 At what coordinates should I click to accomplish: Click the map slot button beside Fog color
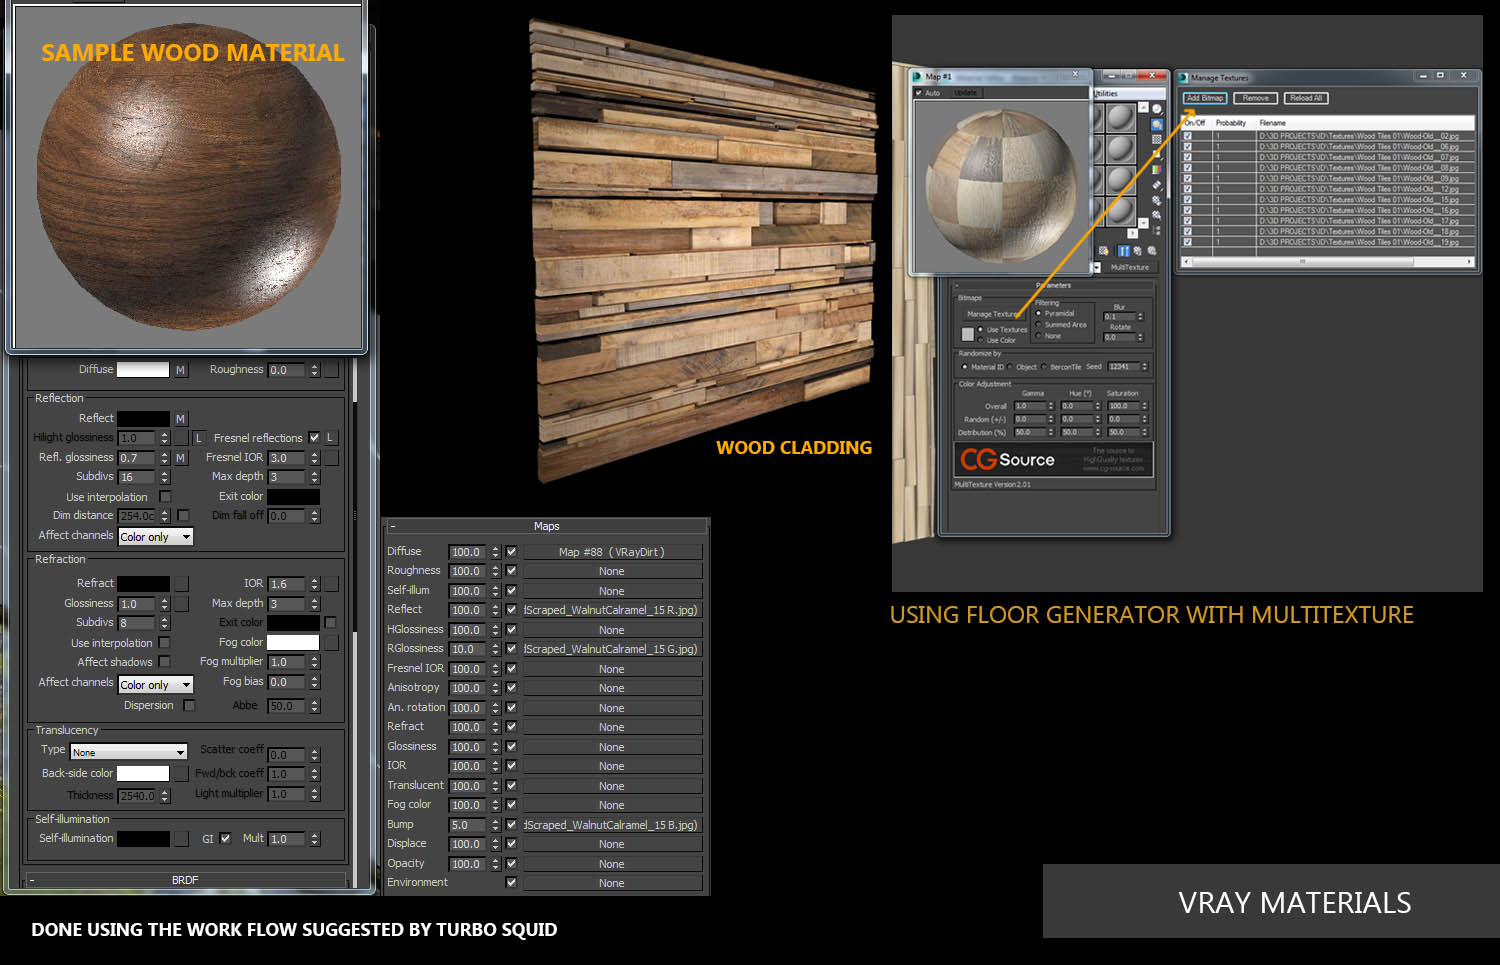click(331, 643)
